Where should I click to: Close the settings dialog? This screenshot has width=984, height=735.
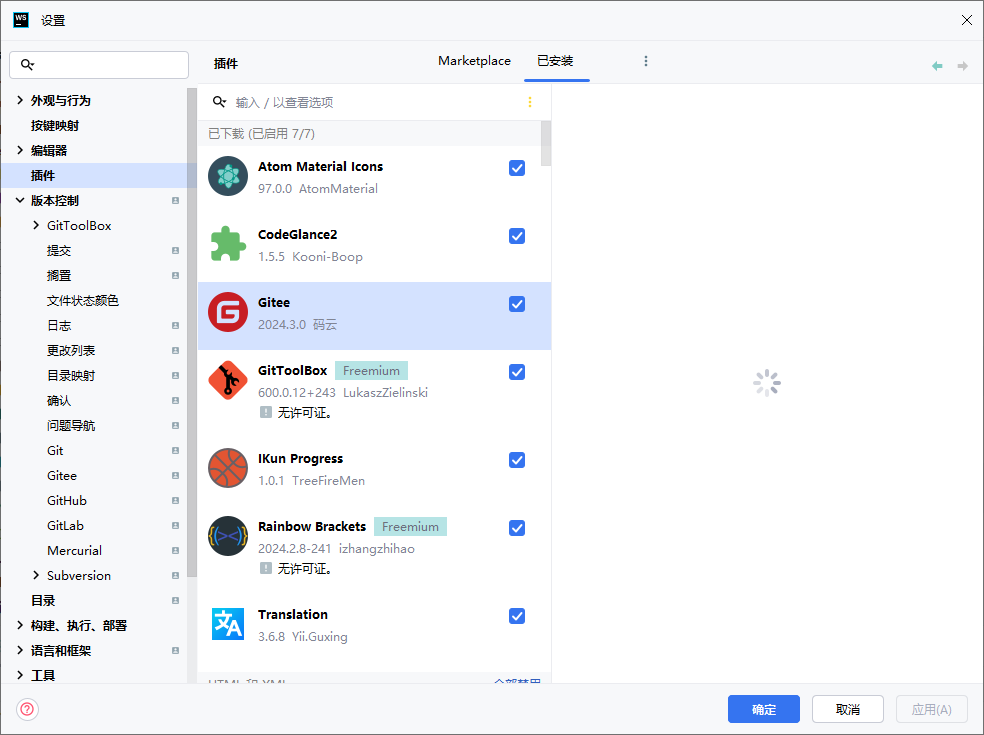(x=966, y=20)
